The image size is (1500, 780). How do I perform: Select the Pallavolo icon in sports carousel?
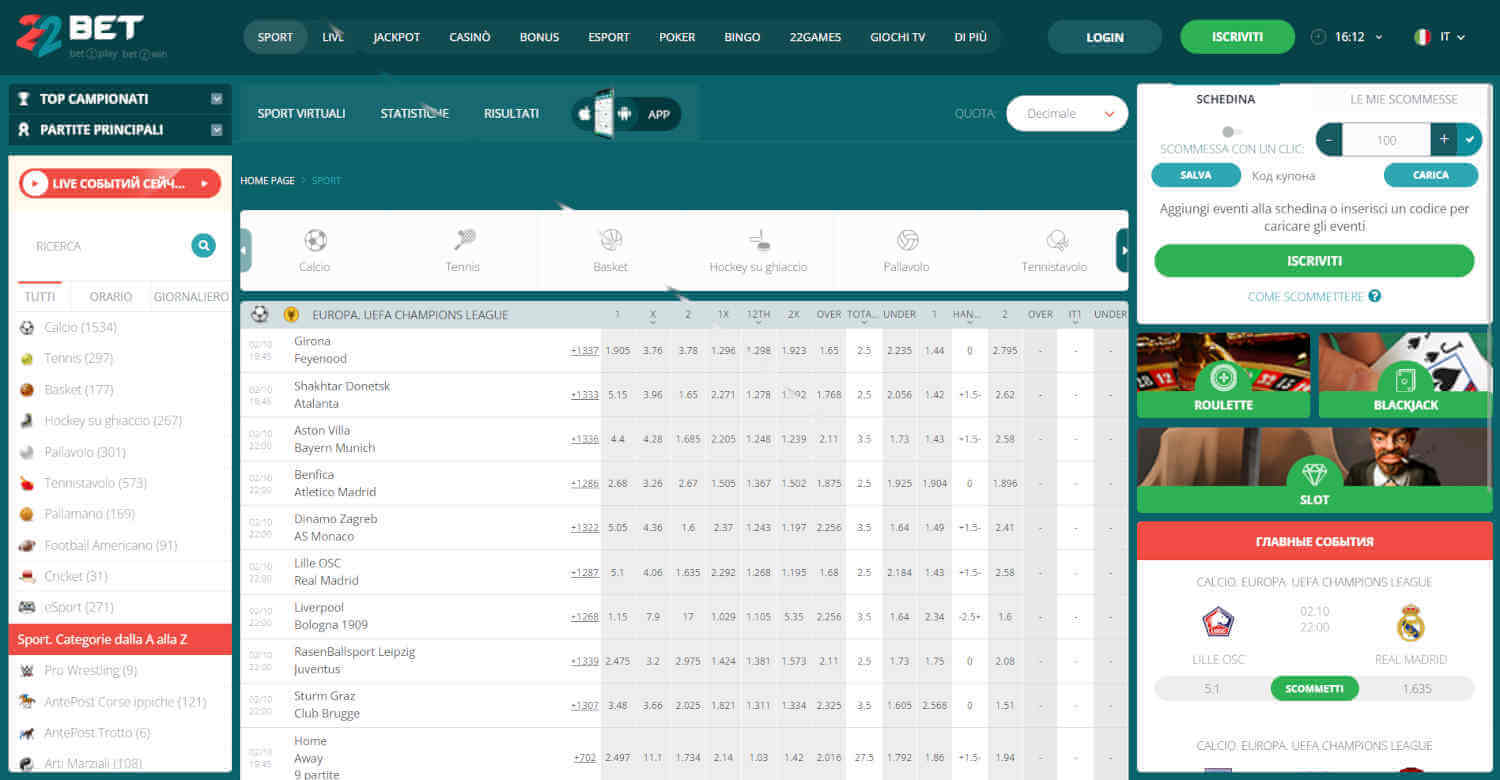tap(907, 240)
